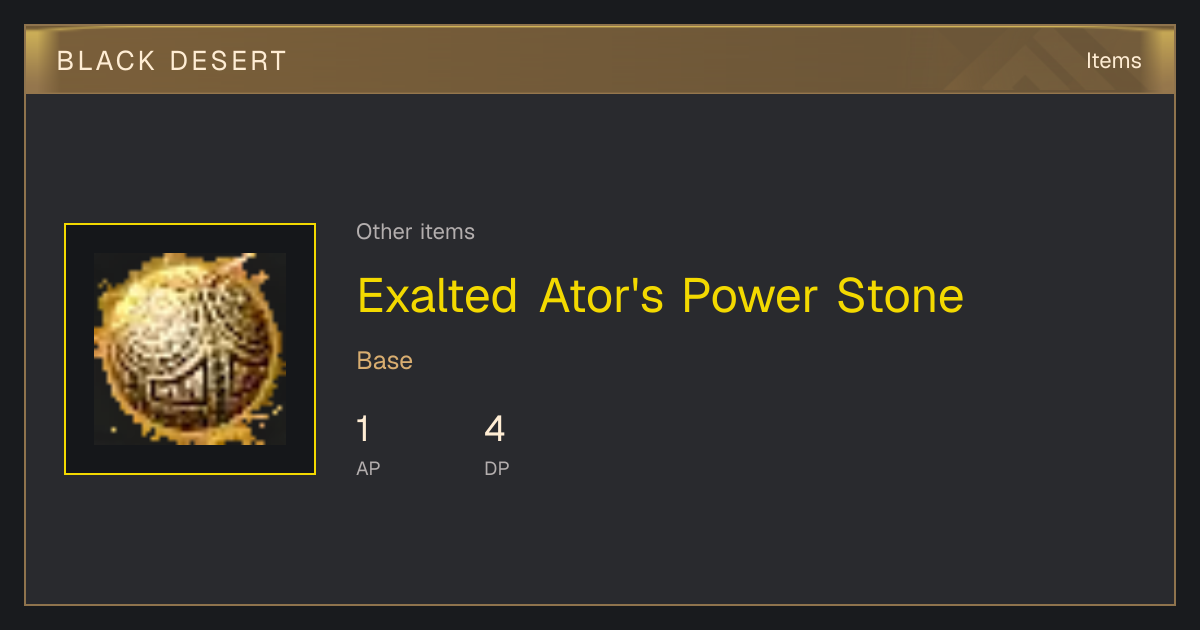1200x630 pixels.
Task: Click the BLACK DESERT header title
Action: point(172,61)
